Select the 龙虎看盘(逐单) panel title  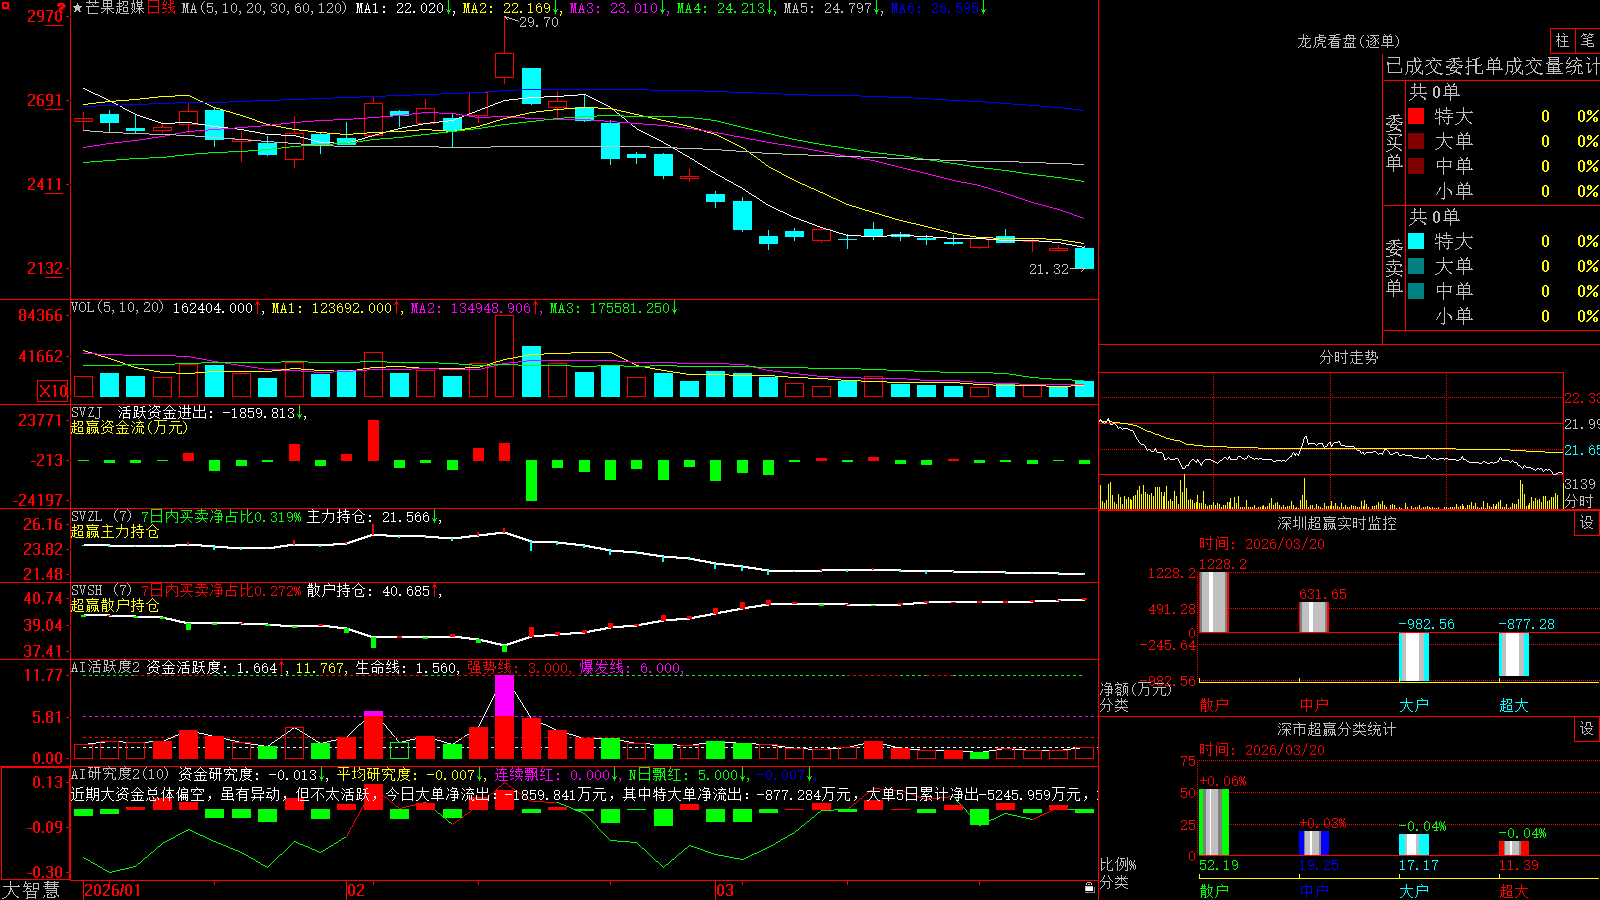pyautogui.click(x=1348, y=41)
